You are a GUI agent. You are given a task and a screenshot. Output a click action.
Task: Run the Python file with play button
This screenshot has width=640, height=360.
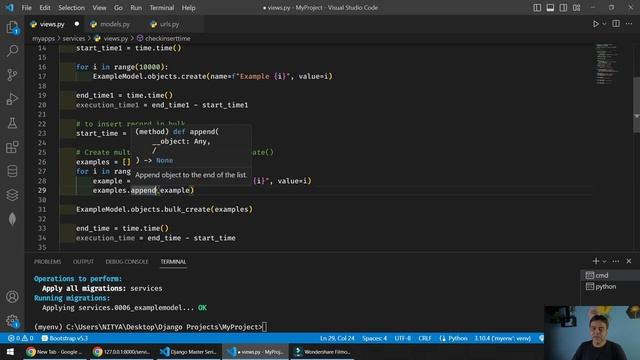596,24
